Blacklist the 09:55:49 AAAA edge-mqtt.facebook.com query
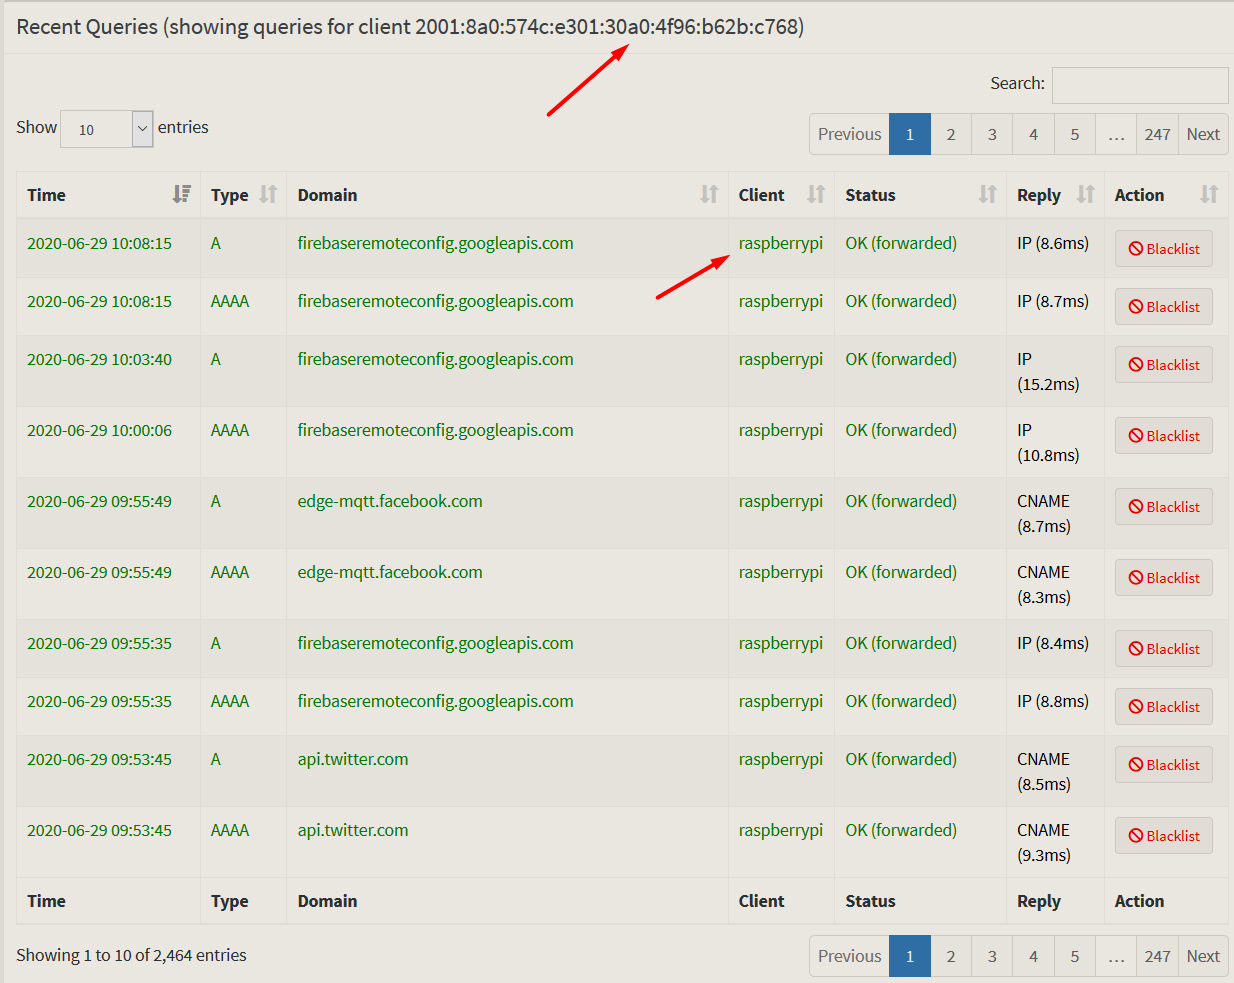The width and height of the screenshot is (1234, 983). (1164, 578)
